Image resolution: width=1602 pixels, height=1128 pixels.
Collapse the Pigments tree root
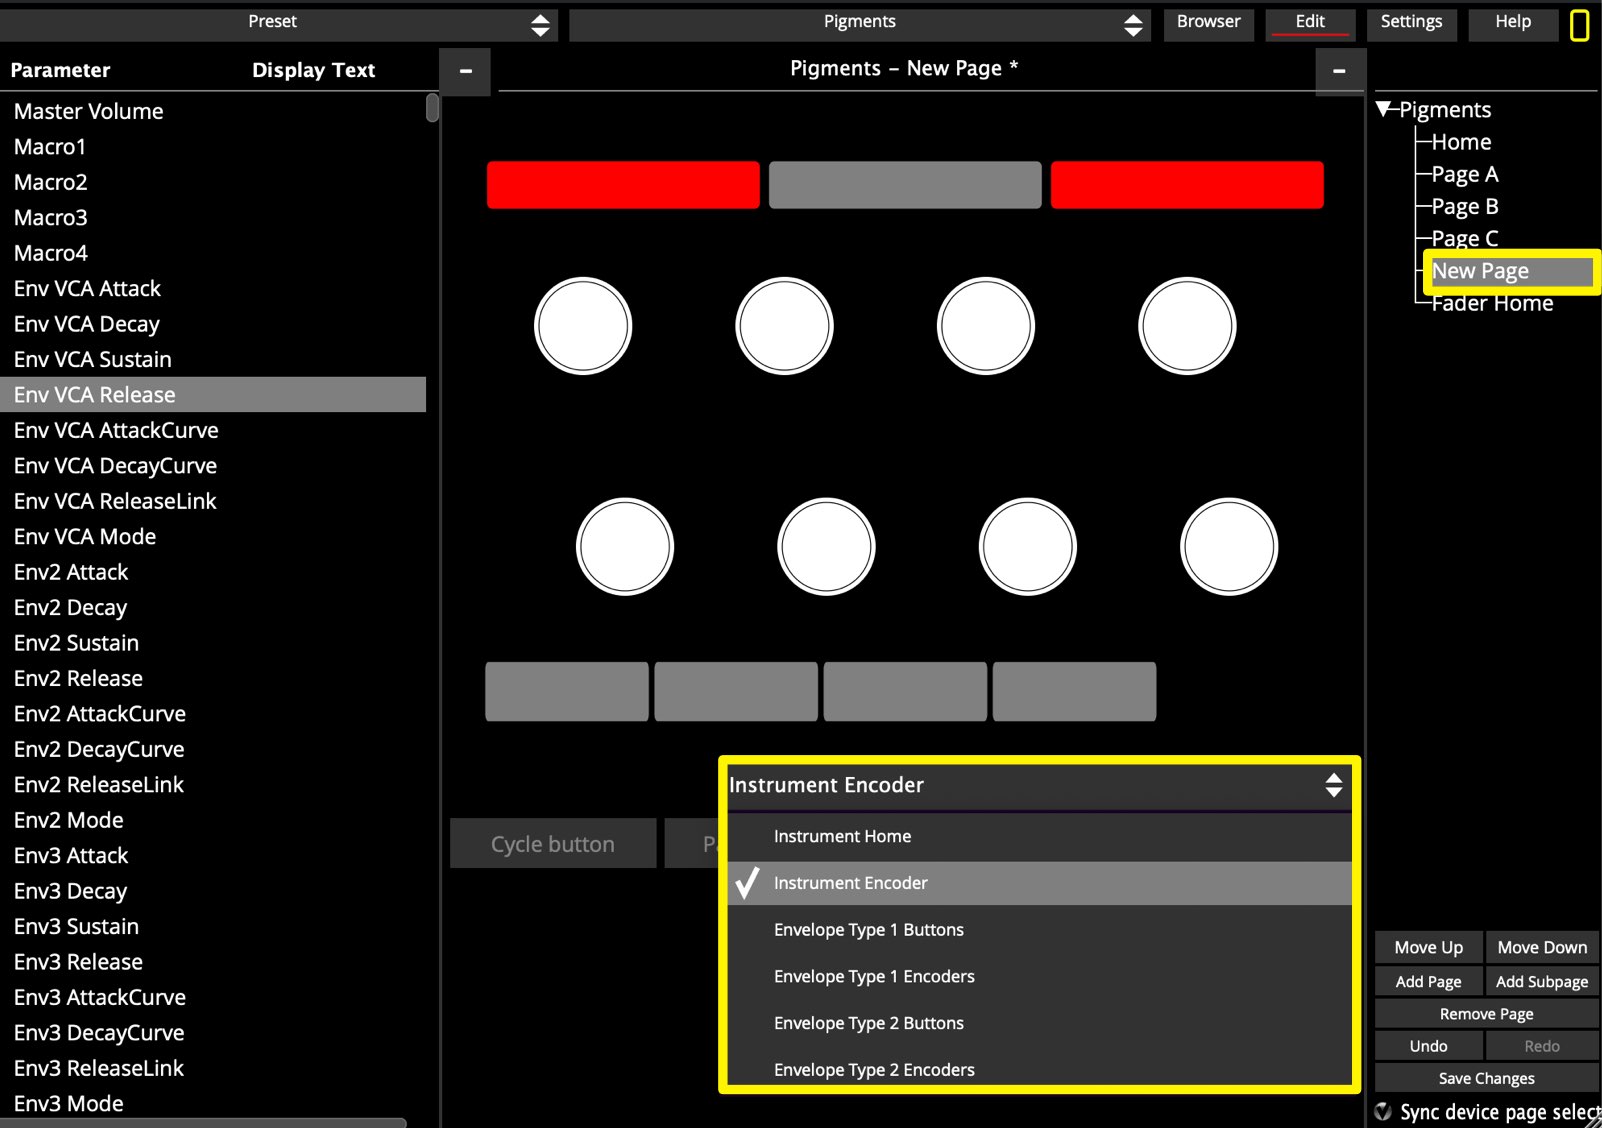point(1384,109)
